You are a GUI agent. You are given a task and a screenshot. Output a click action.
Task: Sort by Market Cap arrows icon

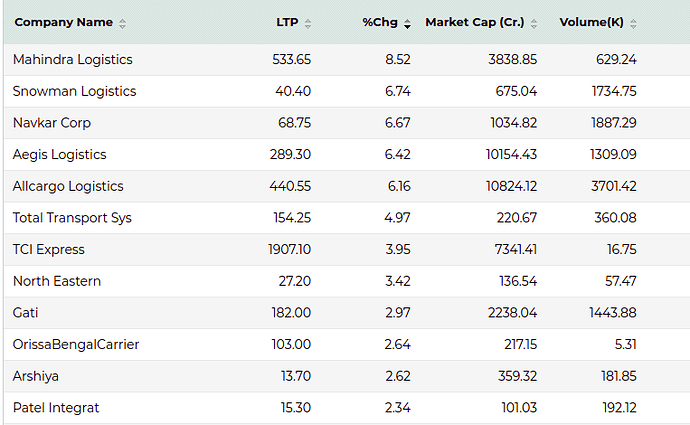click(x=534, y=24)
